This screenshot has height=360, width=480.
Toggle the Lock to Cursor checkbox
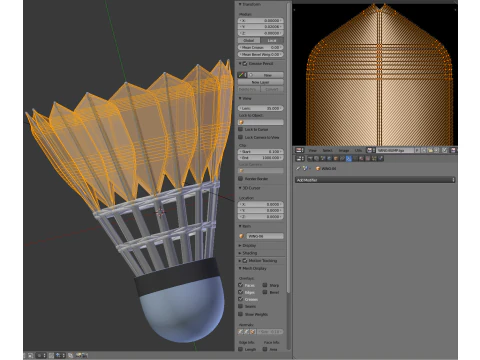click(x=240, y=129)
